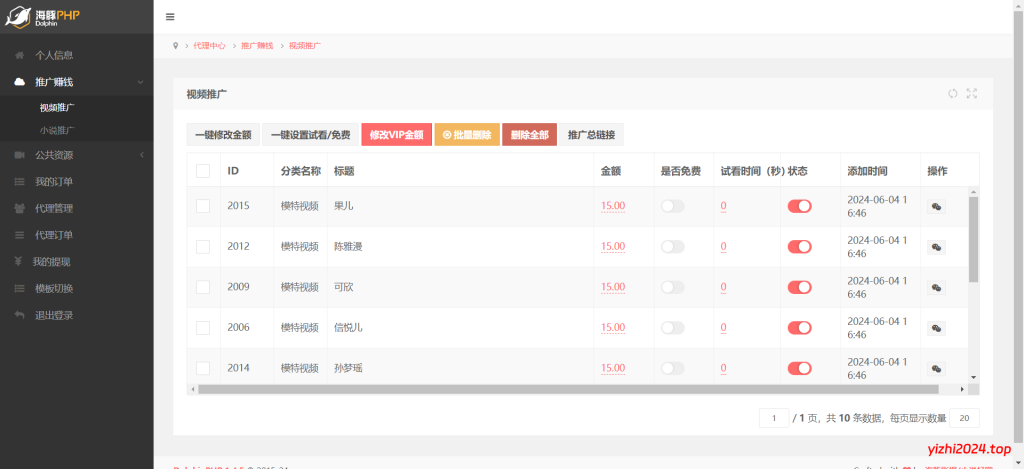The width and height of the screenshot is (1024, 469).
Task: Disable the 状态 switch for 陈雅漫
Action: [799, 246]
